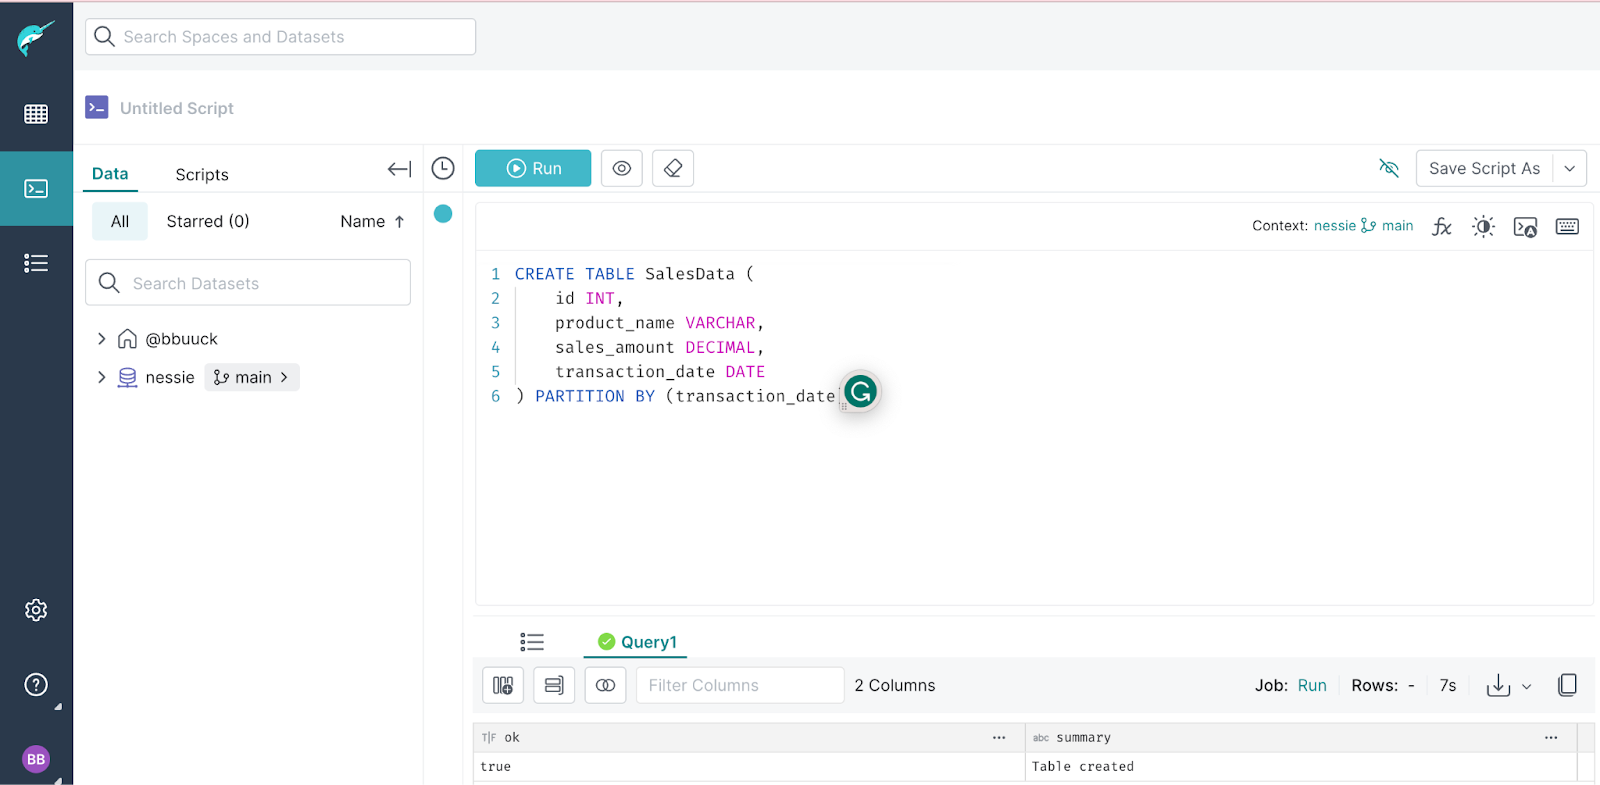Click the clock history icon

[443, 169]
